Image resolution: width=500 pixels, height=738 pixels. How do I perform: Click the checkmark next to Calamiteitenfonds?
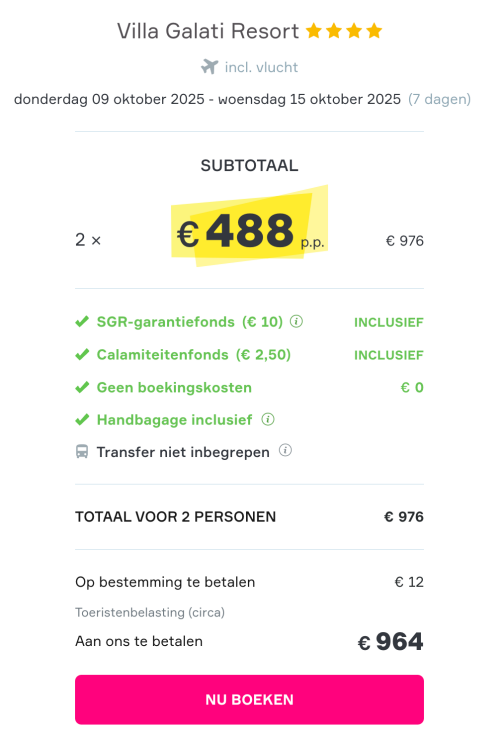click(x=82, y=354)
